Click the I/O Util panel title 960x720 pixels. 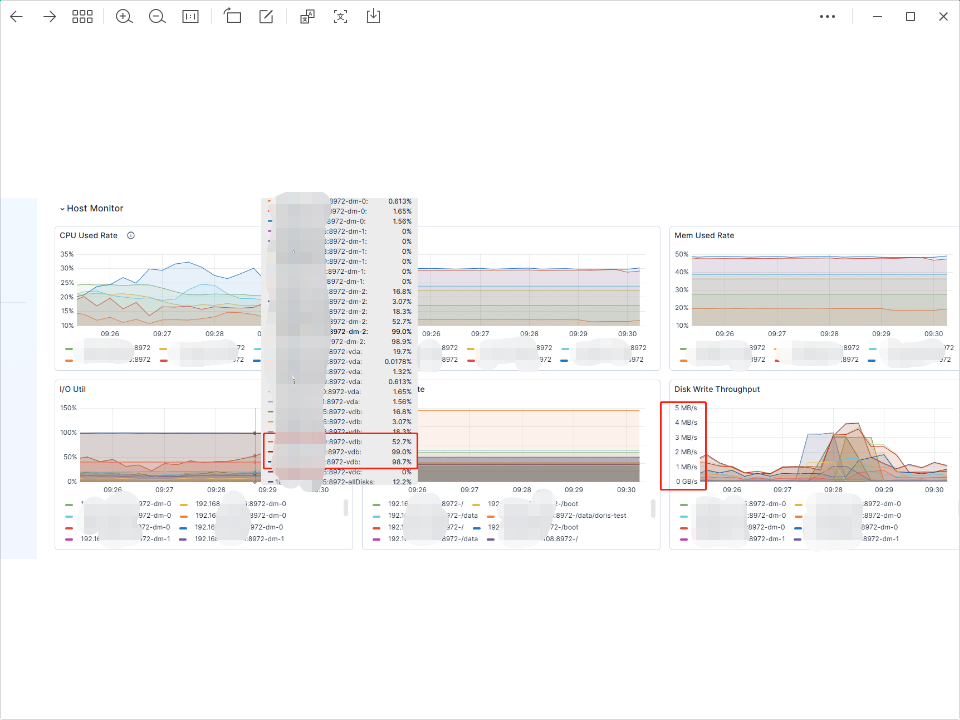click(x=73, y=389)
